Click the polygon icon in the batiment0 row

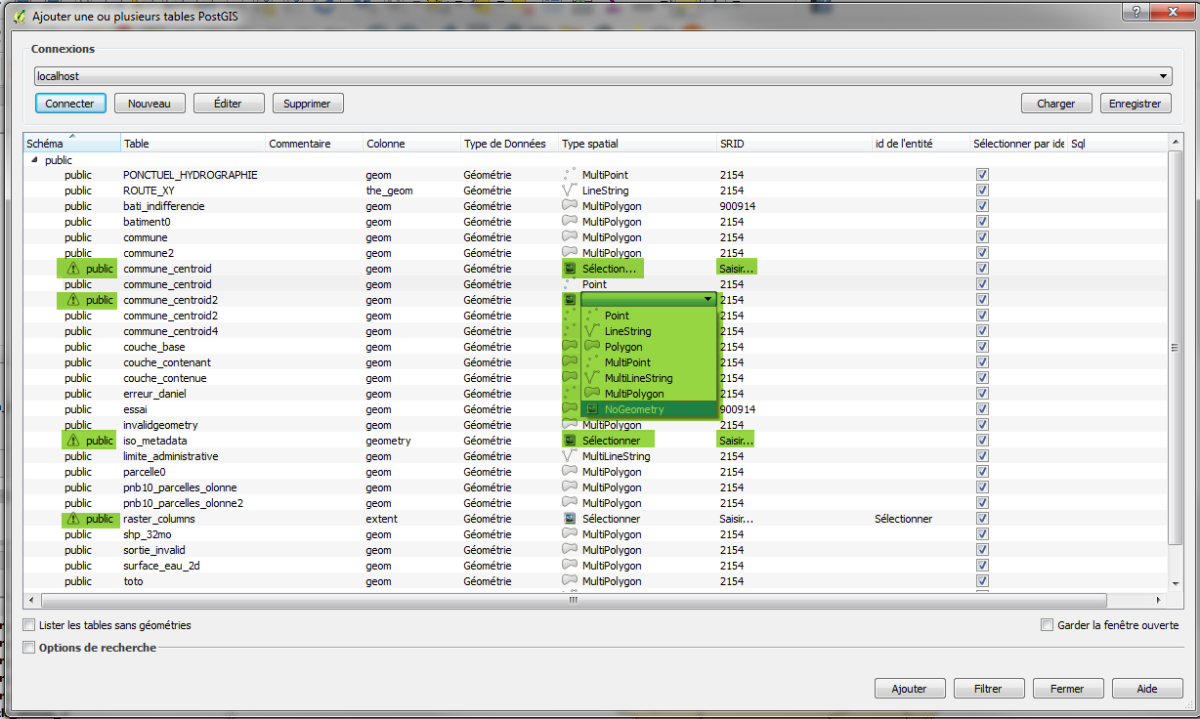tap(570, 221)
